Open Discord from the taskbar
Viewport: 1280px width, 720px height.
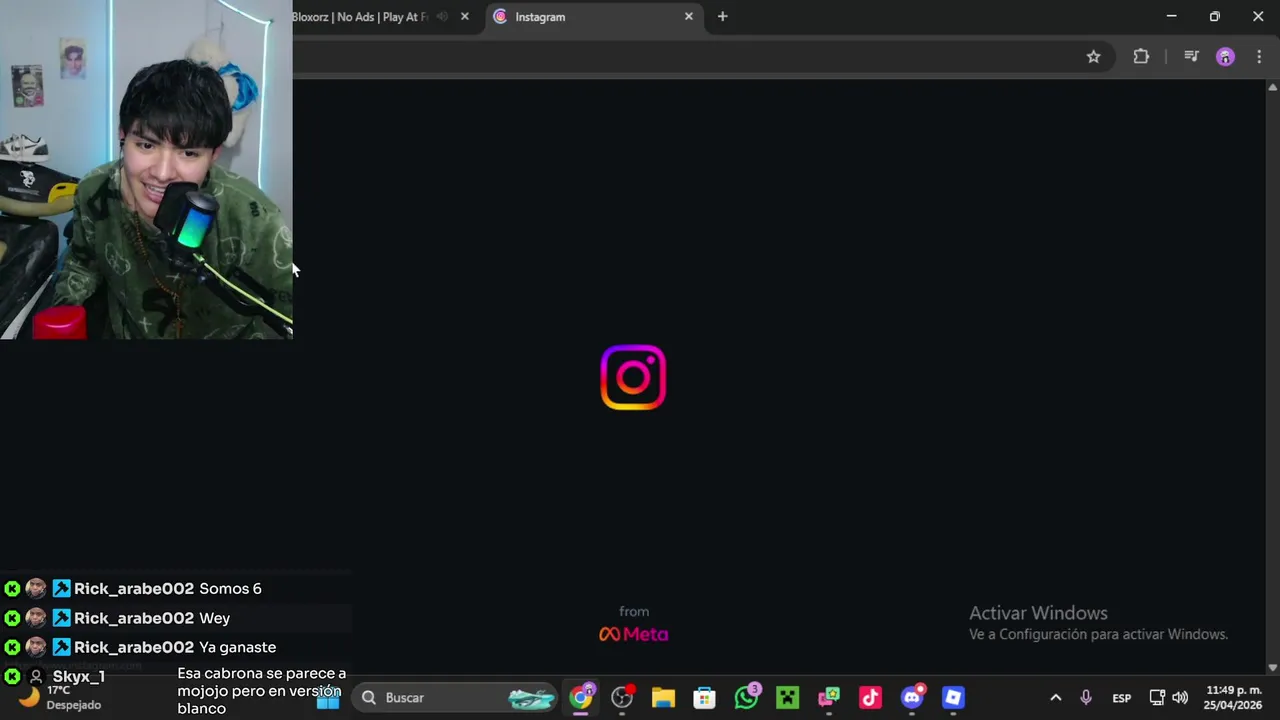click(912, 697)
